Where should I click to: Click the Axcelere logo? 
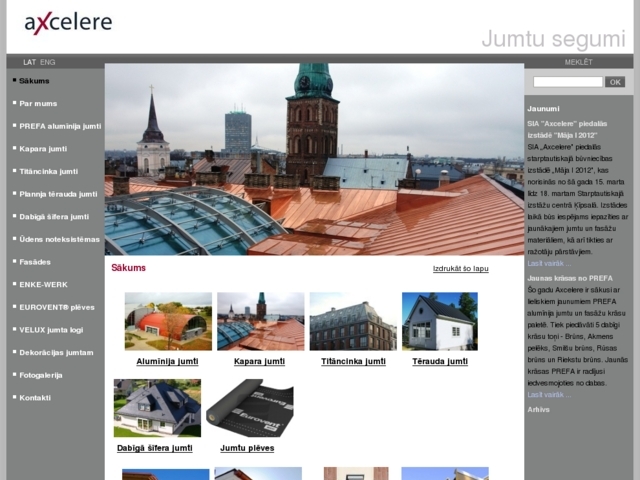coord(68,22)
